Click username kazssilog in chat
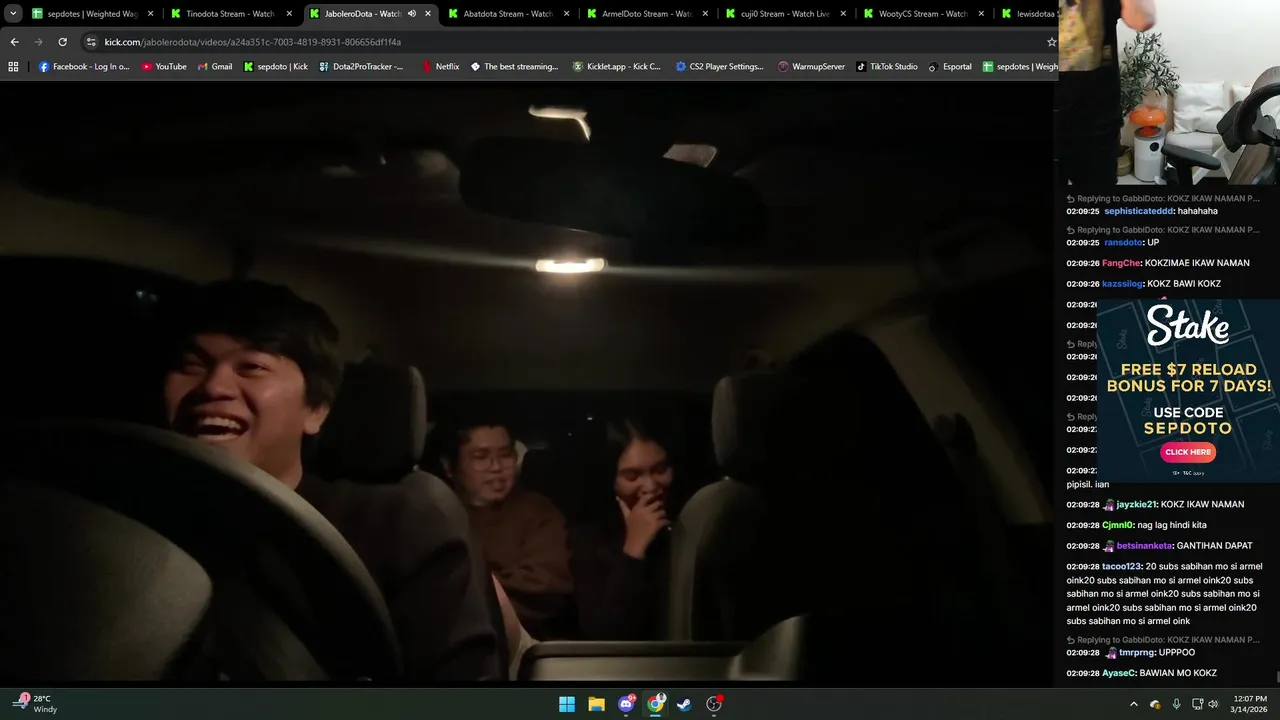This screenshot has height=720, width=1280. click(1122, 284)
